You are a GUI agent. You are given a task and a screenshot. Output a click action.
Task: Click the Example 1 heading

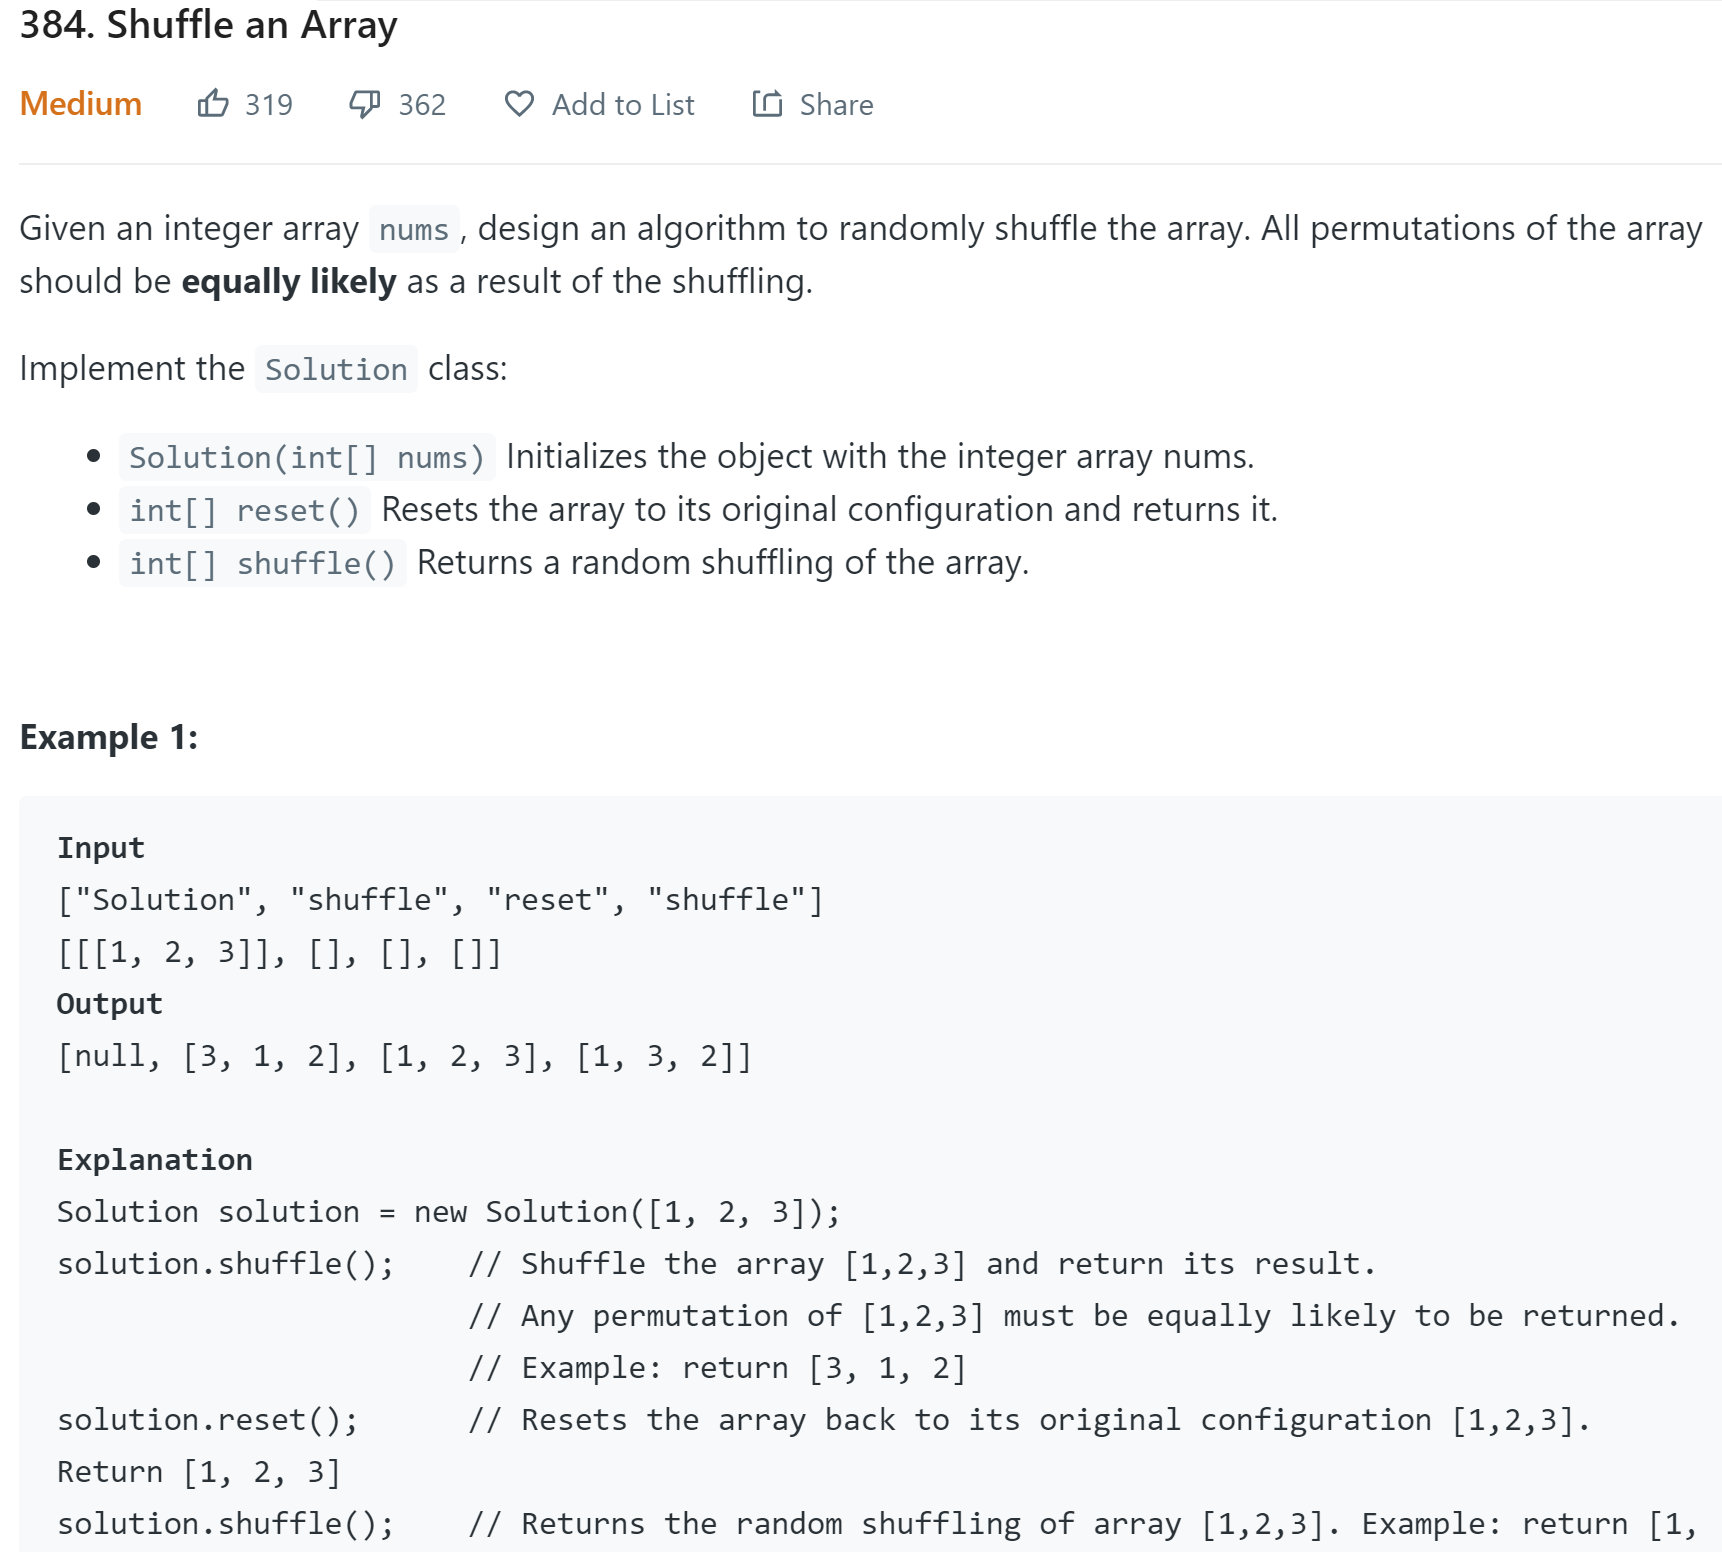[109, 737]
